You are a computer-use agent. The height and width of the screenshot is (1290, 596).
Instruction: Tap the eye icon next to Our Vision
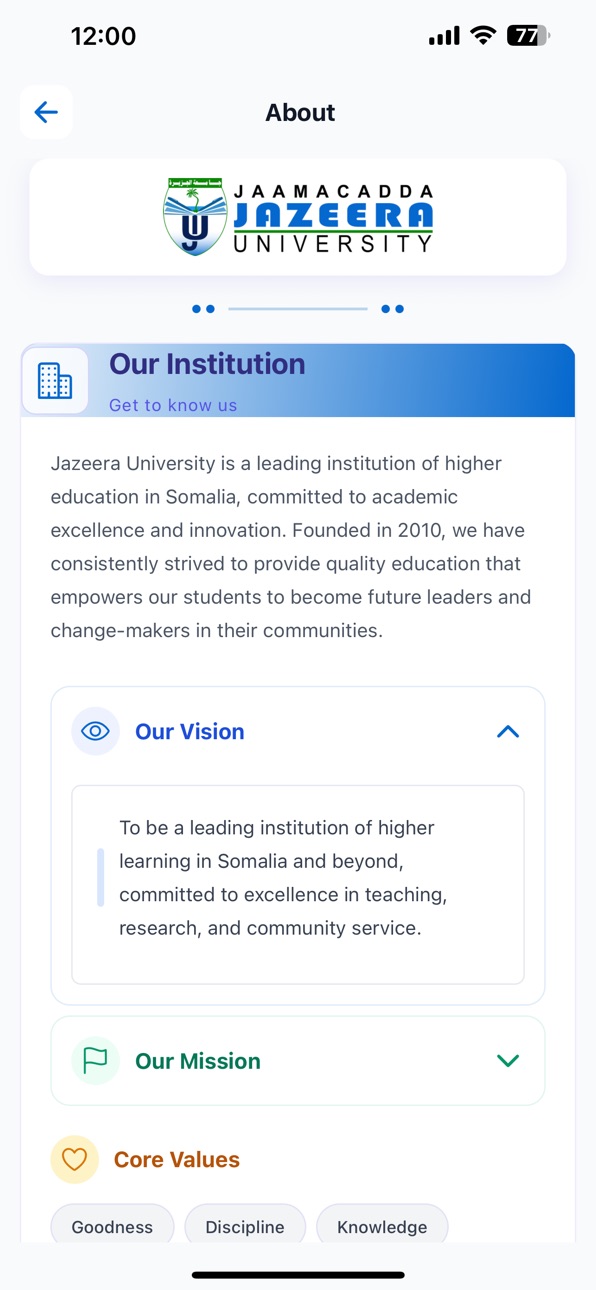pos(95,731)
